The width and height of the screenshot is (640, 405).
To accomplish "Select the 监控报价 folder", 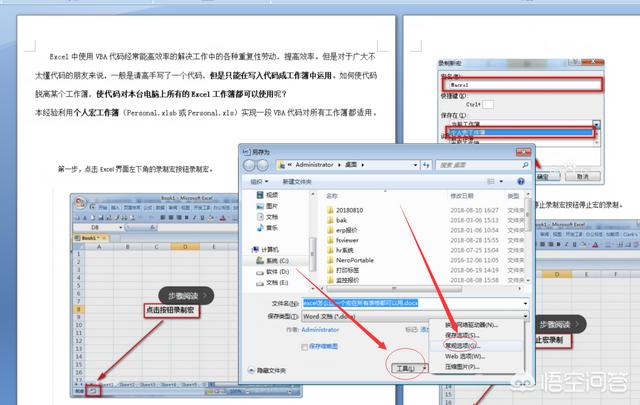I will pos(343,280).
